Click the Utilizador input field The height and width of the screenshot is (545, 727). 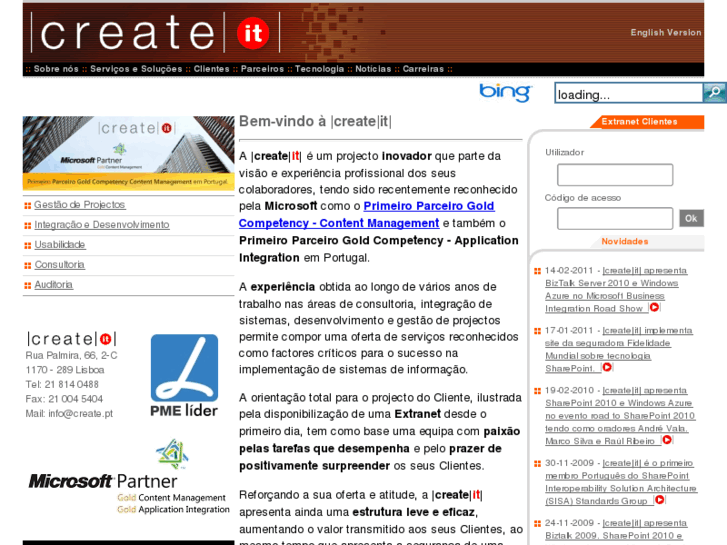(615, 175)
